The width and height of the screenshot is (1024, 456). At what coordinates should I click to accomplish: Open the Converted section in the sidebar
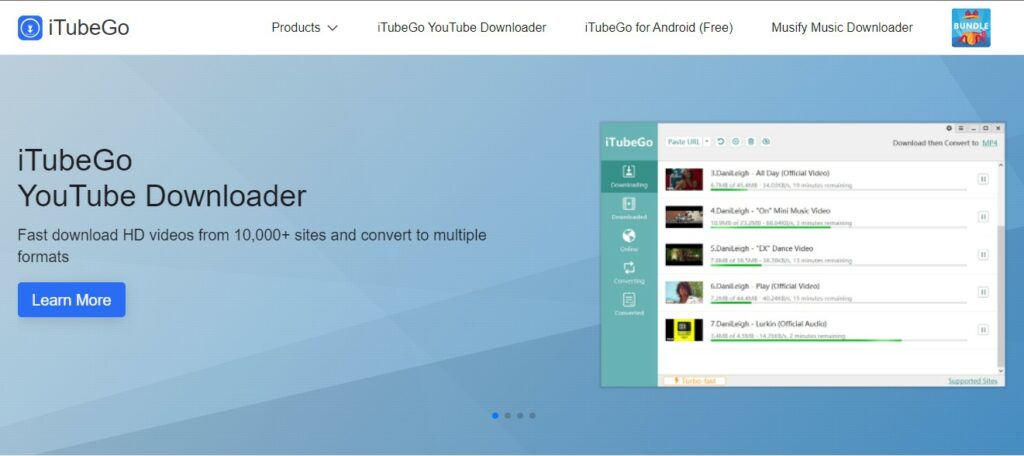pos(629,304)
